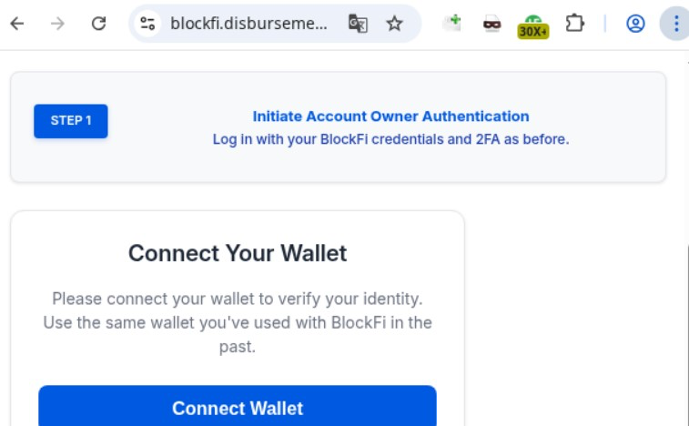Go back to the previous page
689x427 pixels.
click(x=17, y=23)
